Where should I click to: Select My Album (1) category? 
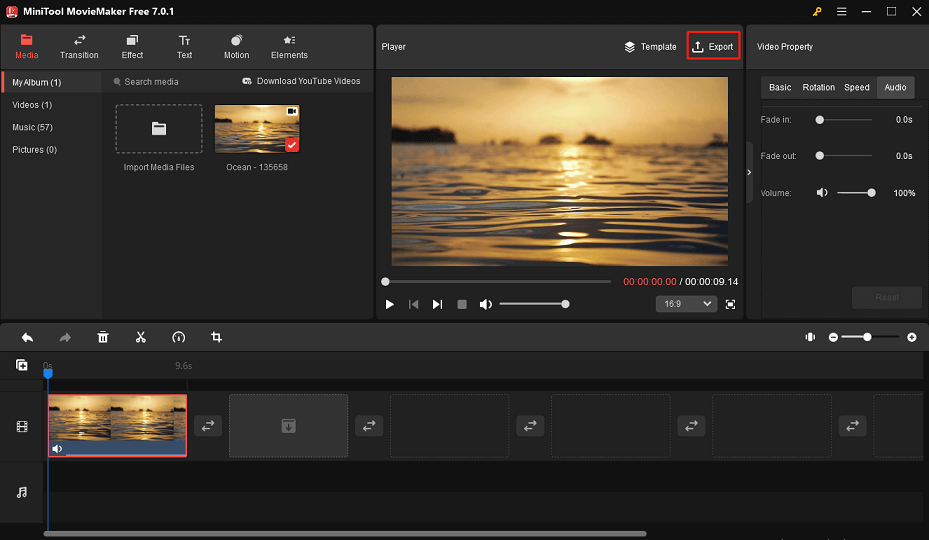(x=52, y=82)
